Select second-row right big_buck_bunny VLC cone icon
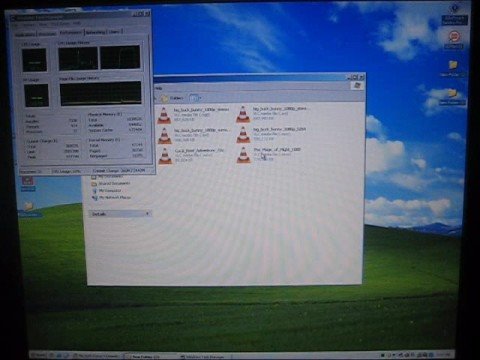The width and height of the screenshot is (480, 360). click(x=243, y=135)
